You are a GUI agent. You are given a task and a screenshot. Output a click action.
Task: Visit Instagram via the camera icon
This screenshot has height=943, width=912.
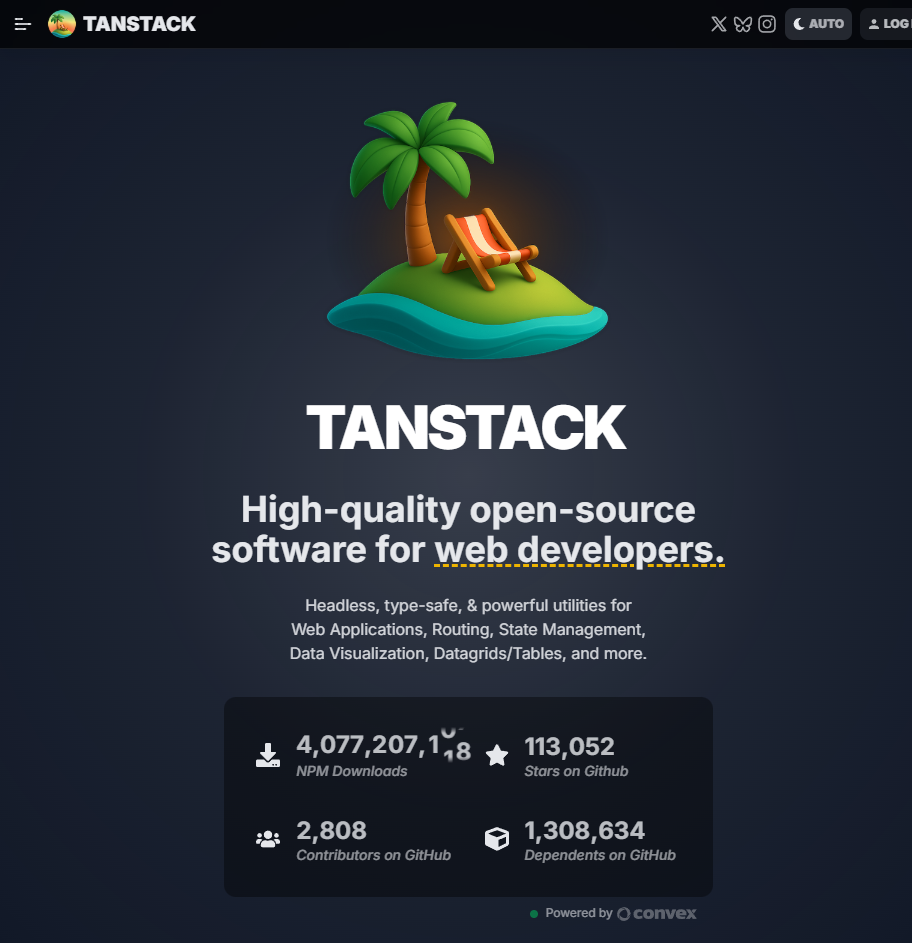click(767, 24)
